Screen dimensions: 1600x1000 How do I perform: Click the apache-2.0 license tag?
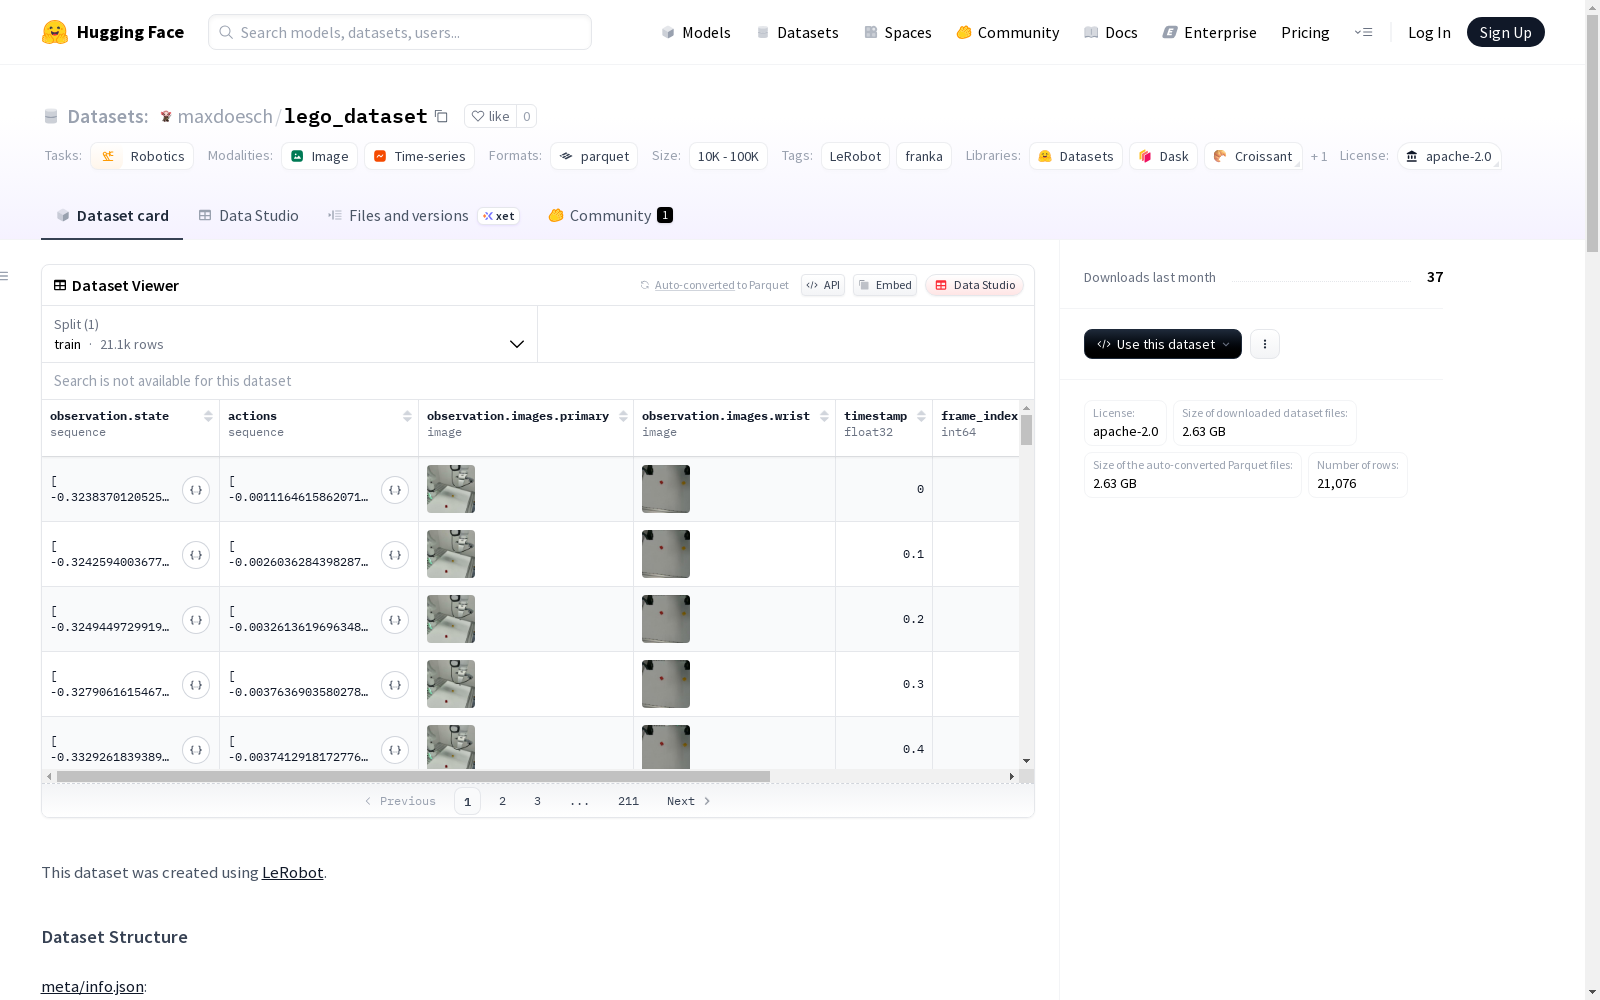(1449, 156)
